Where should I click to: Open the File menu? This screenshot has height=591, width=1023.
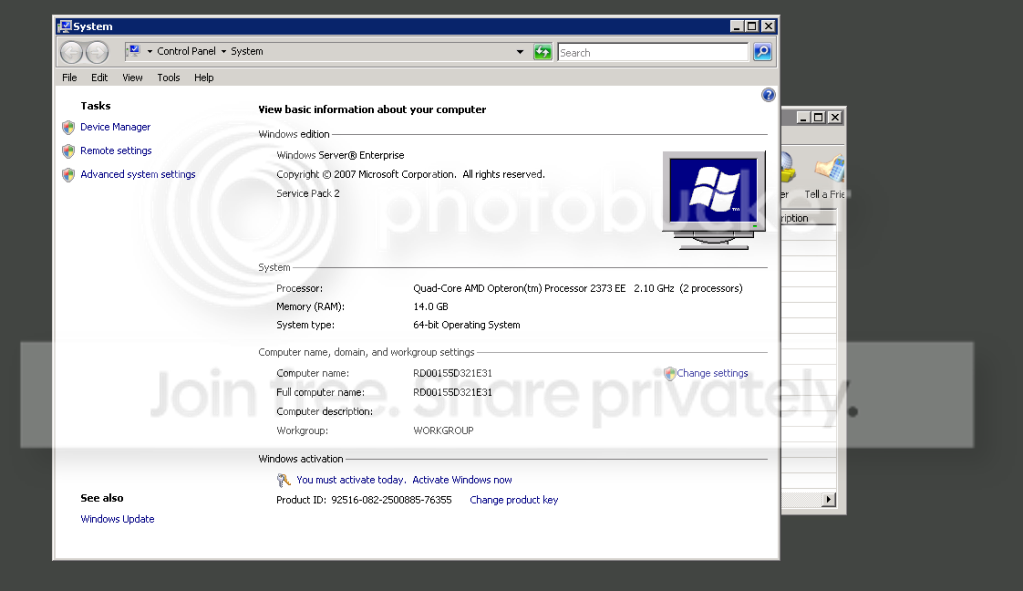point(69,78)
